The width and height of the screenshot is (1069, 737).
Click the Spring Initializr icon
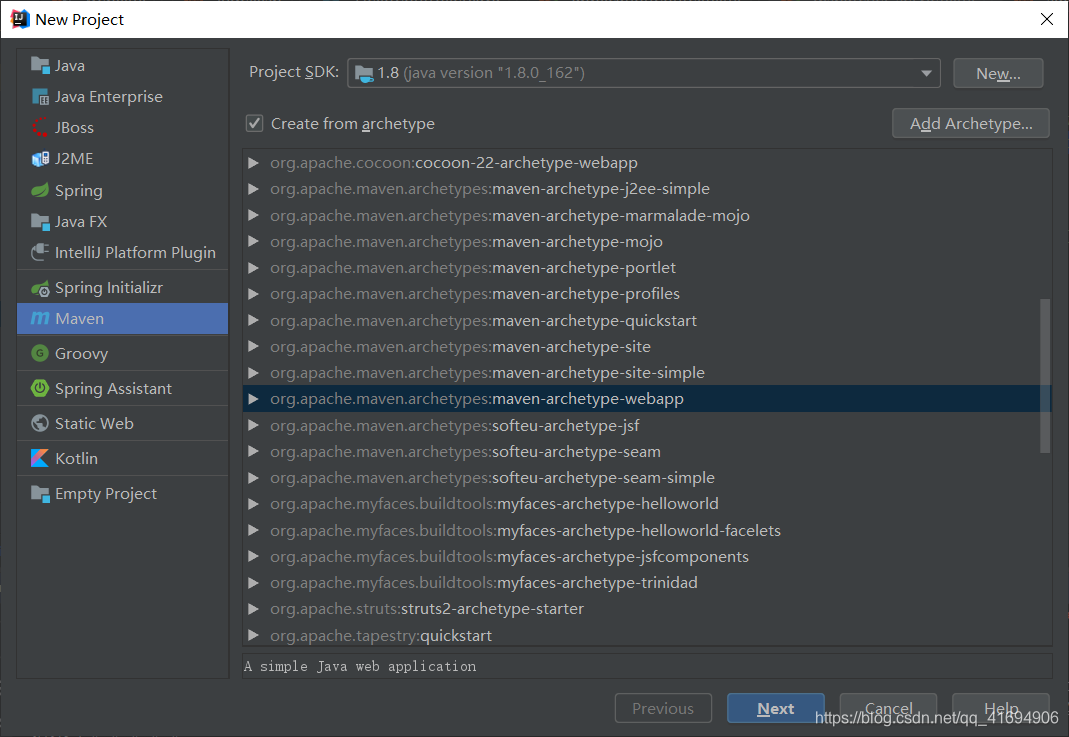pyautogui.click(x=40, y=288)
